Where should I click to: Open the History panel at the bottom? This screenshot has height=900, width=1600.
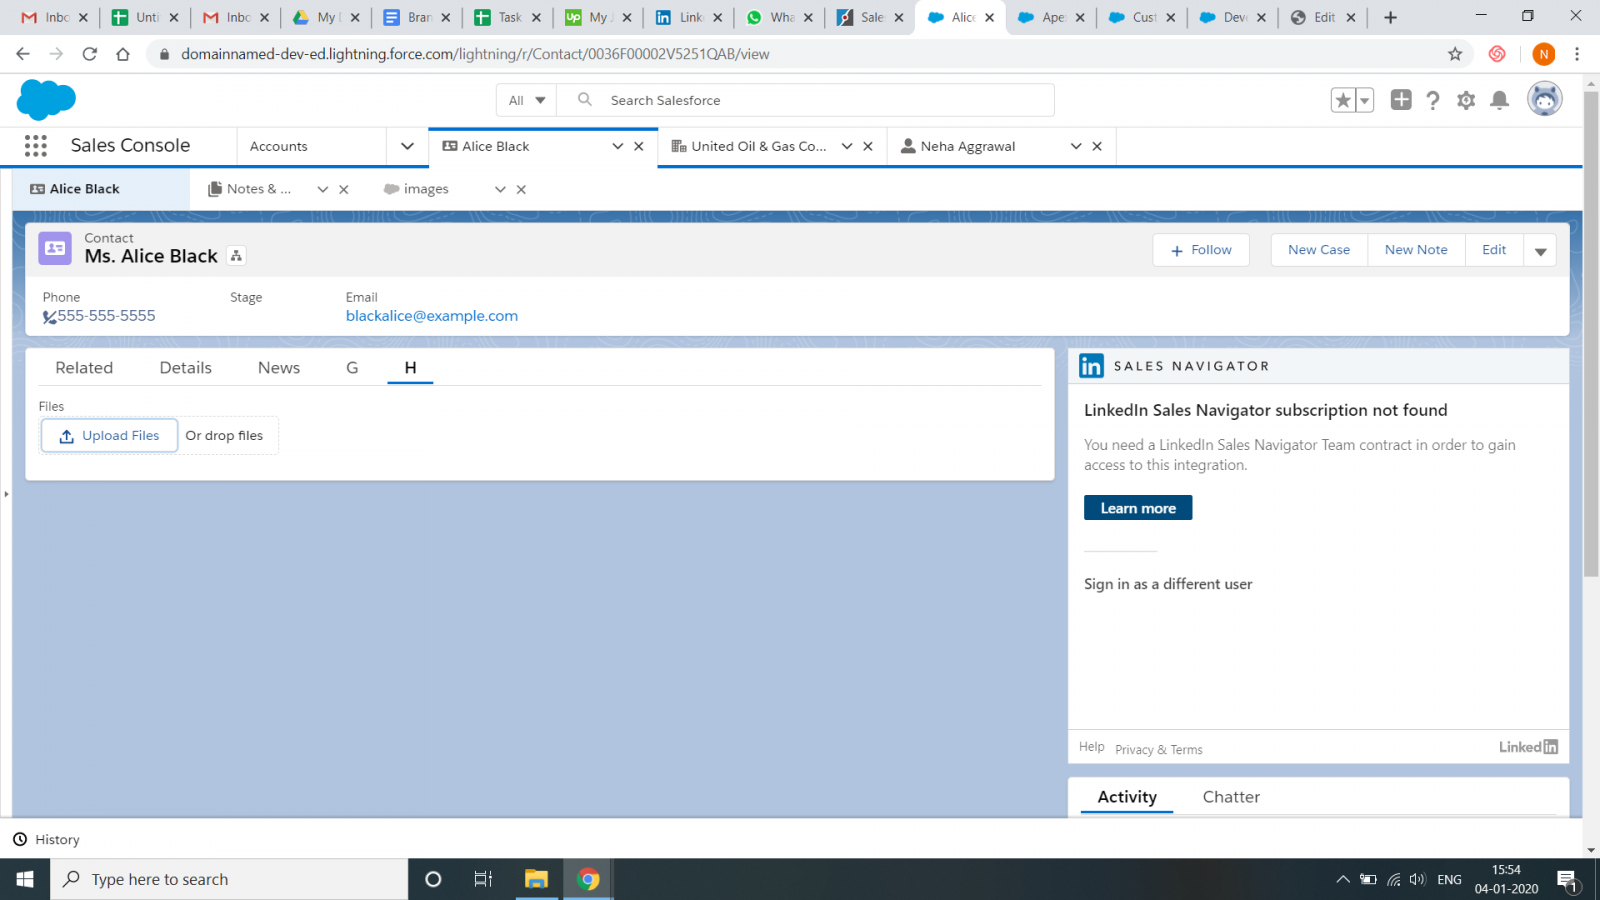click(x=46, y=839)
